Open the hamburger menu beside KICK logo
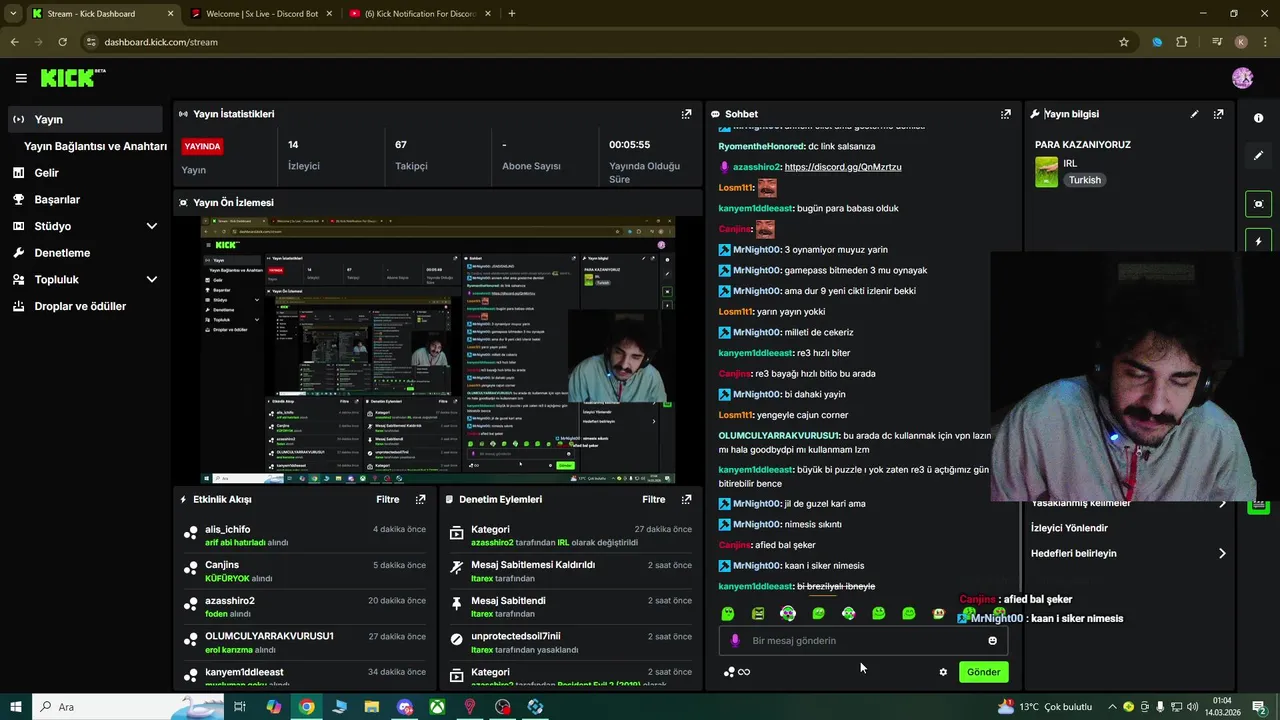The image size is (1280, 720). point(21,78)
